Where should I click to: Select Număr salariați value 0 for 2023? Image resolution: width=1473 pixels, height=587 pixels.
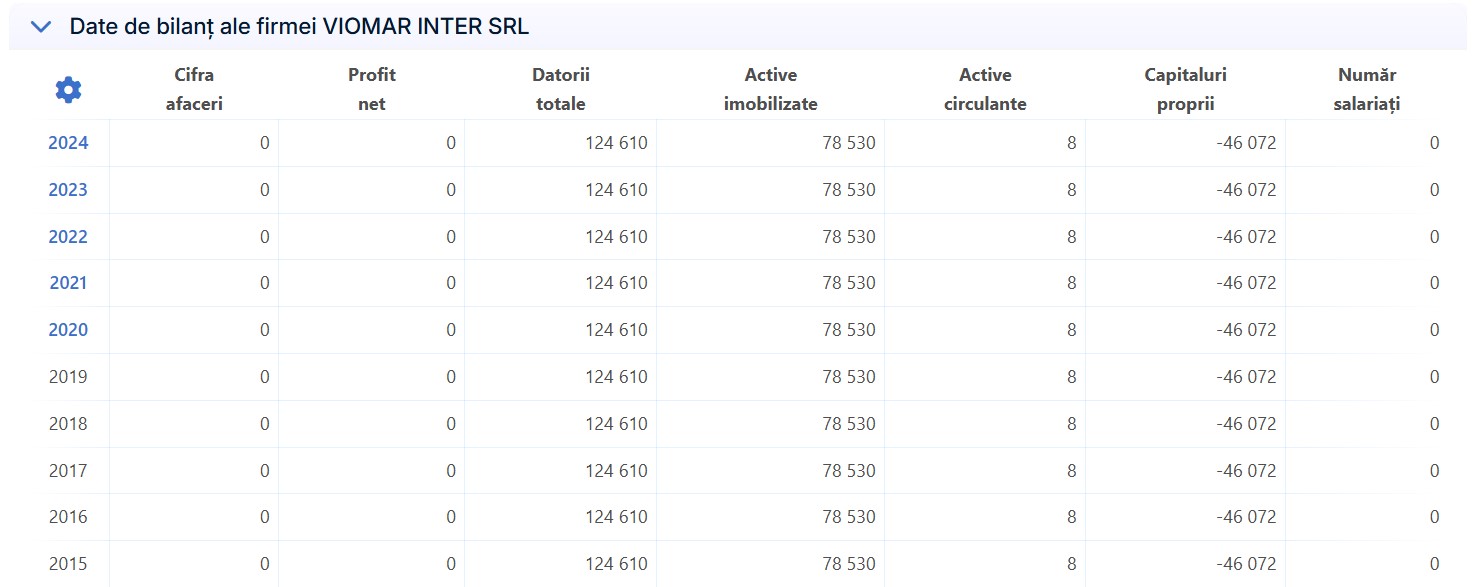1434,190
